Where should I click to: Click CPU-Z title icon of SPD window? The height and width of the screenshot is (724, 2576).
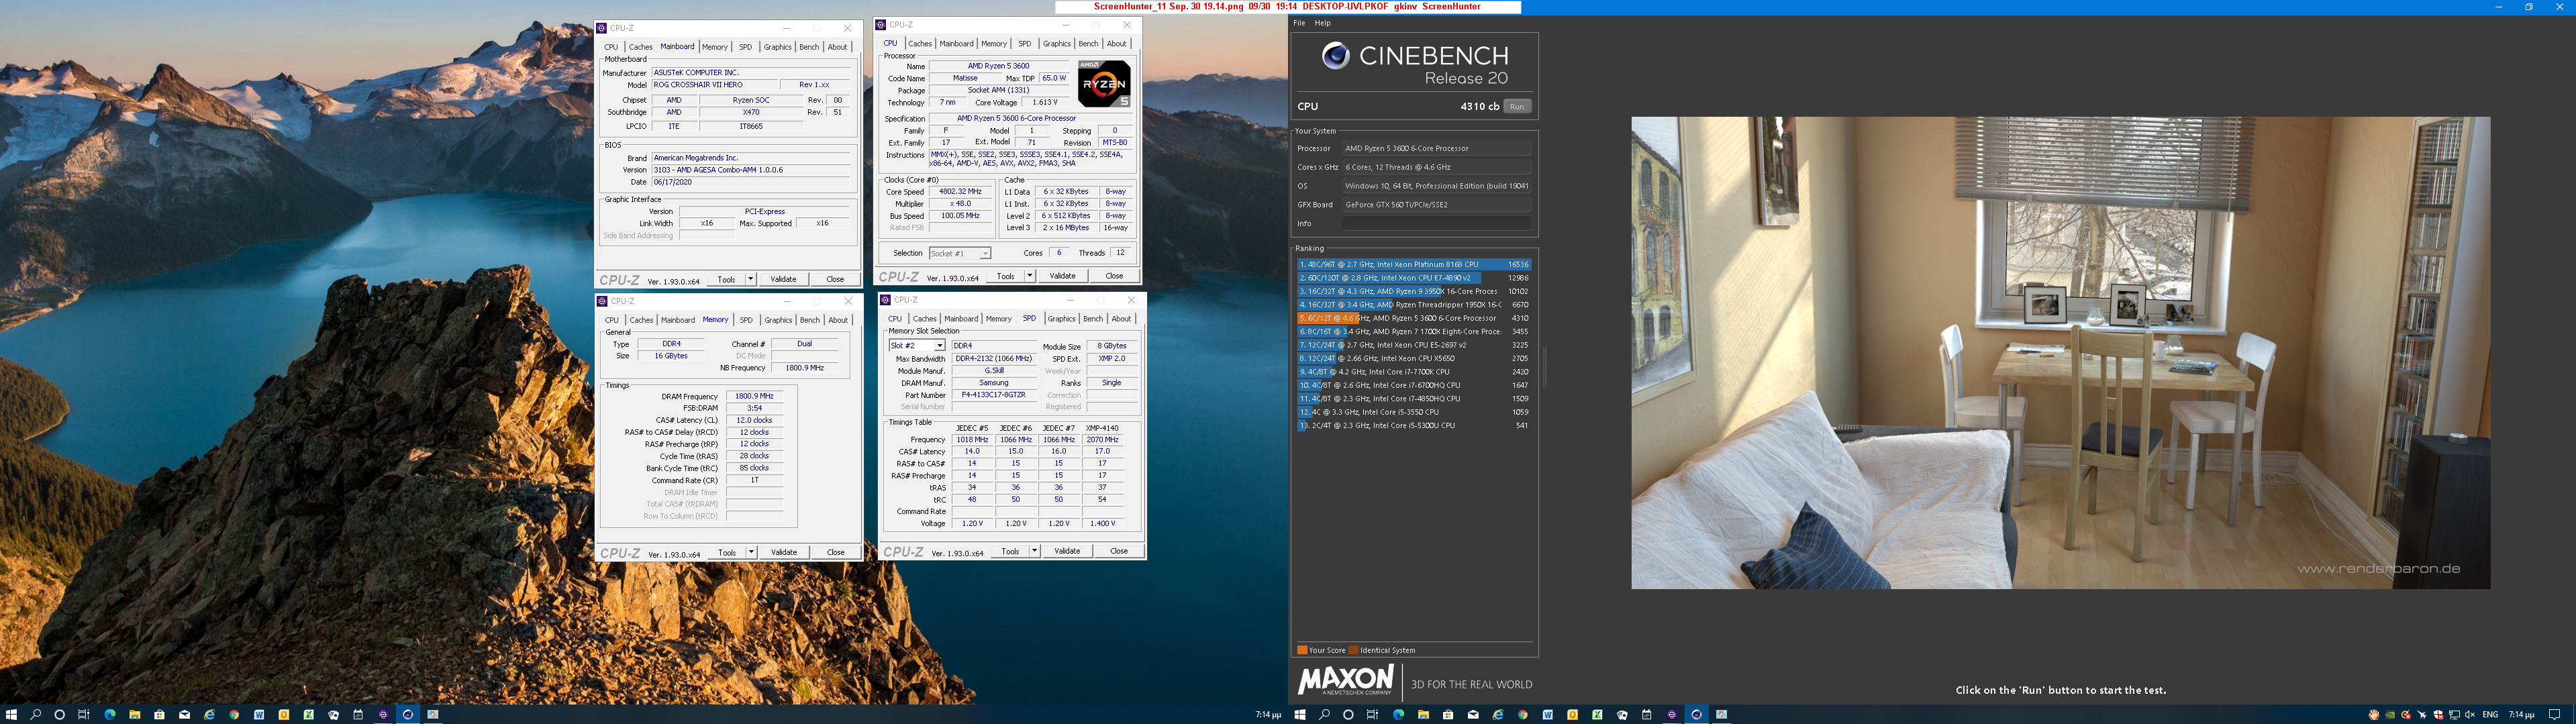(886, 300)
